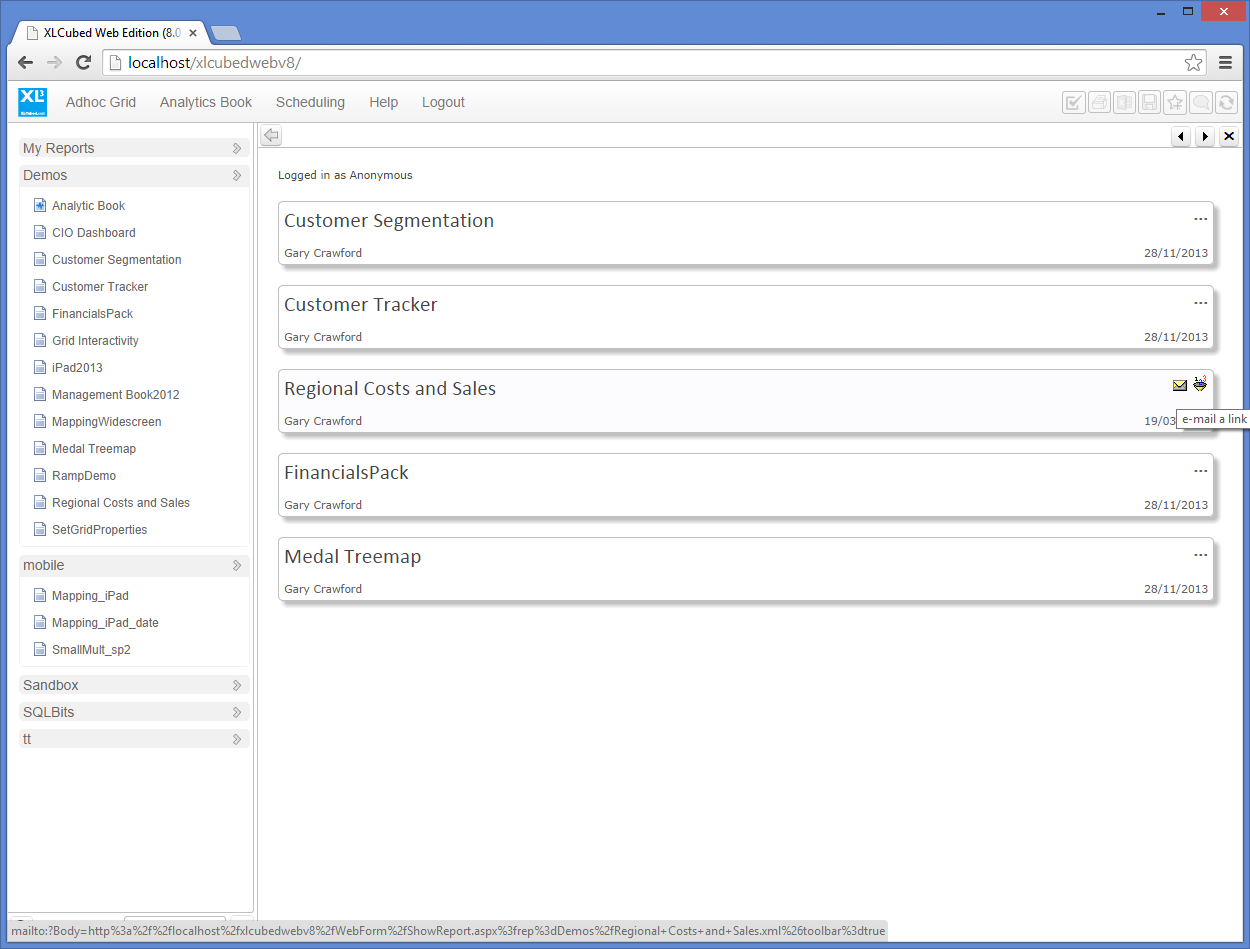Click the e-mail a link envelope icon
The height and width of the screenshot is (949, 1250).
[1180, 385]
